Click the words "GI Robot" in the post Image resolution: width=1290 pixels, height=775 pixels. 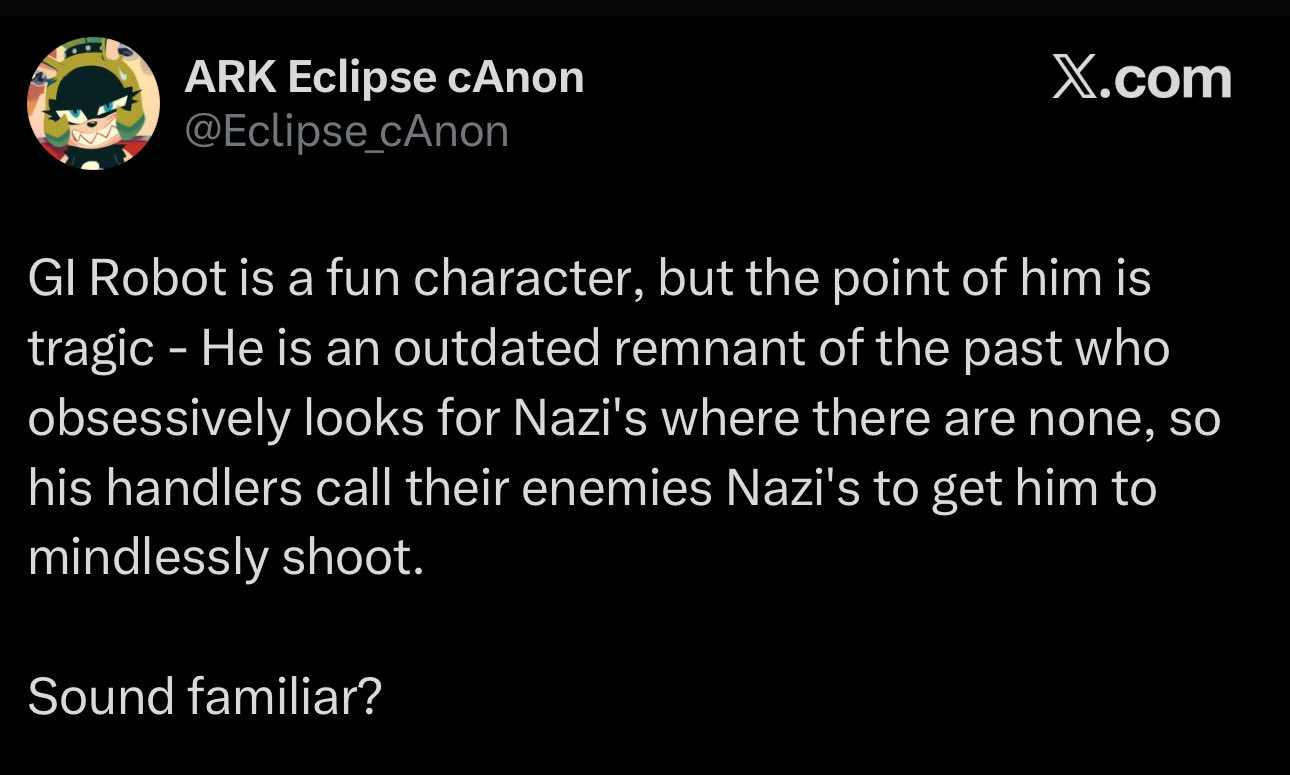(128, 281)
